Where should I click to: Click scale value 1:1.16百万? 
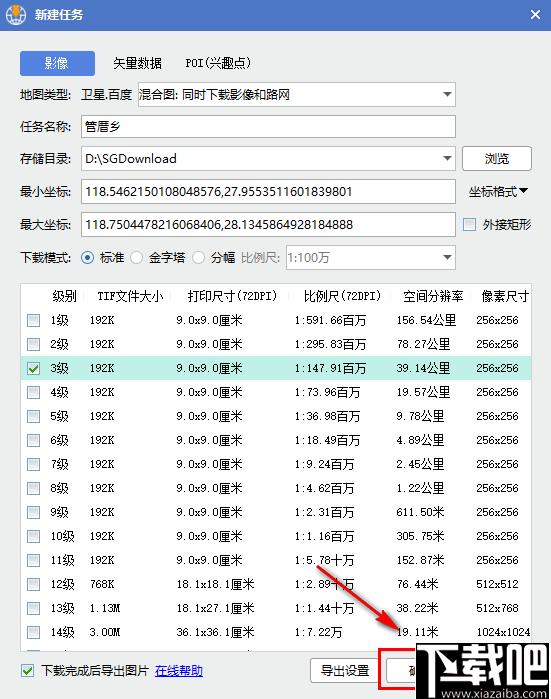coord(324,536)
